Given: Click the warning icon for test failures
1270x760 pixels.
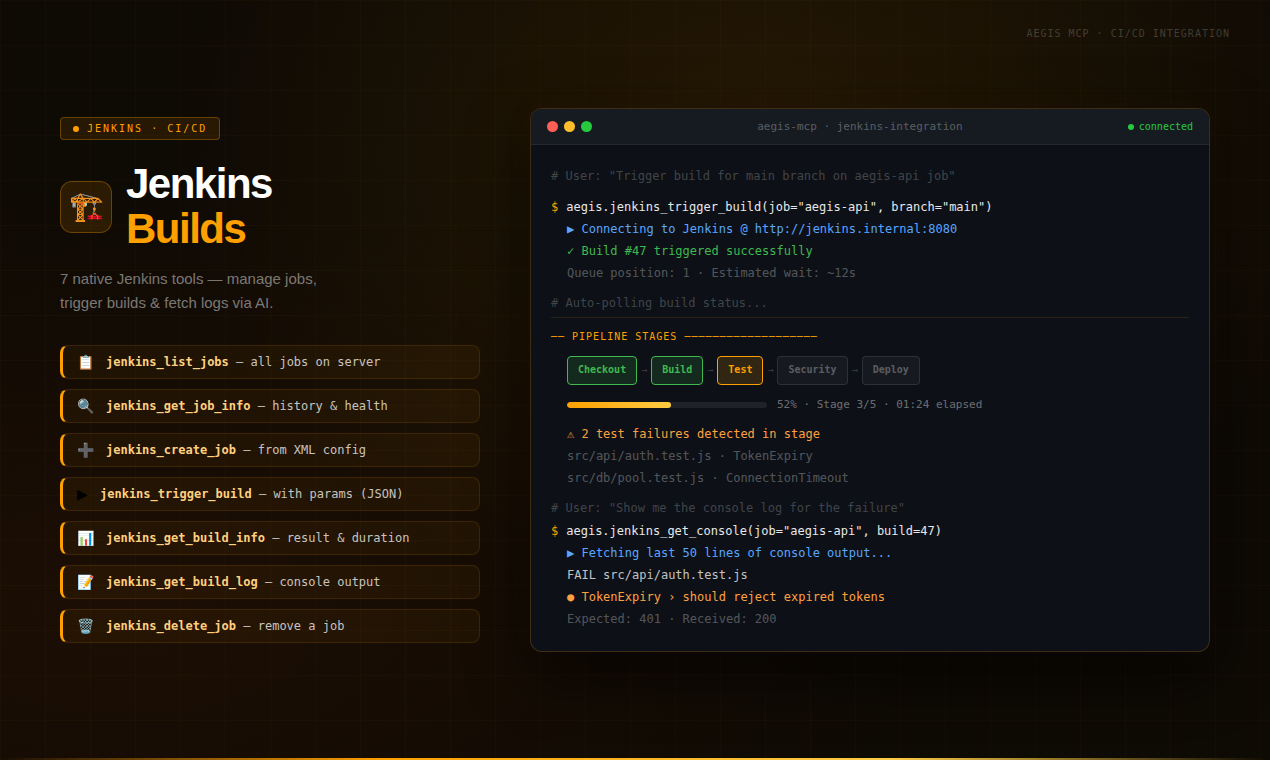Looking at the screenshot, I should pos(571,434).
